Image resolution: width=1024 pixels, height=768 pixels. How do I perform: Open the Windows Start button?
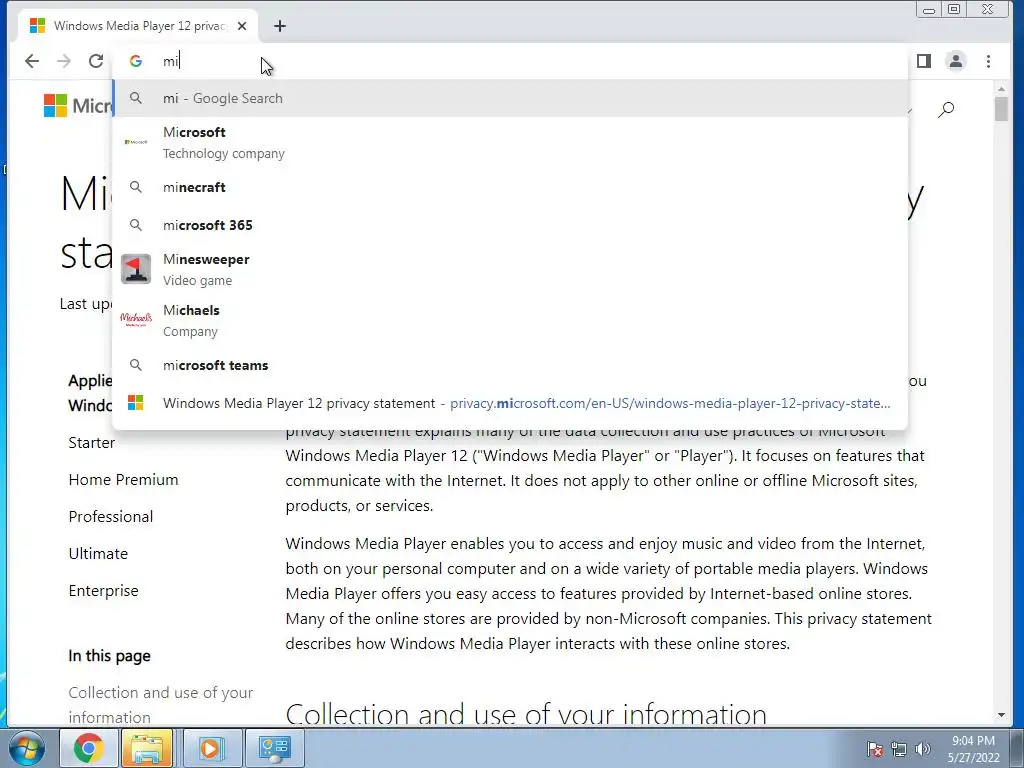[27, 748]
